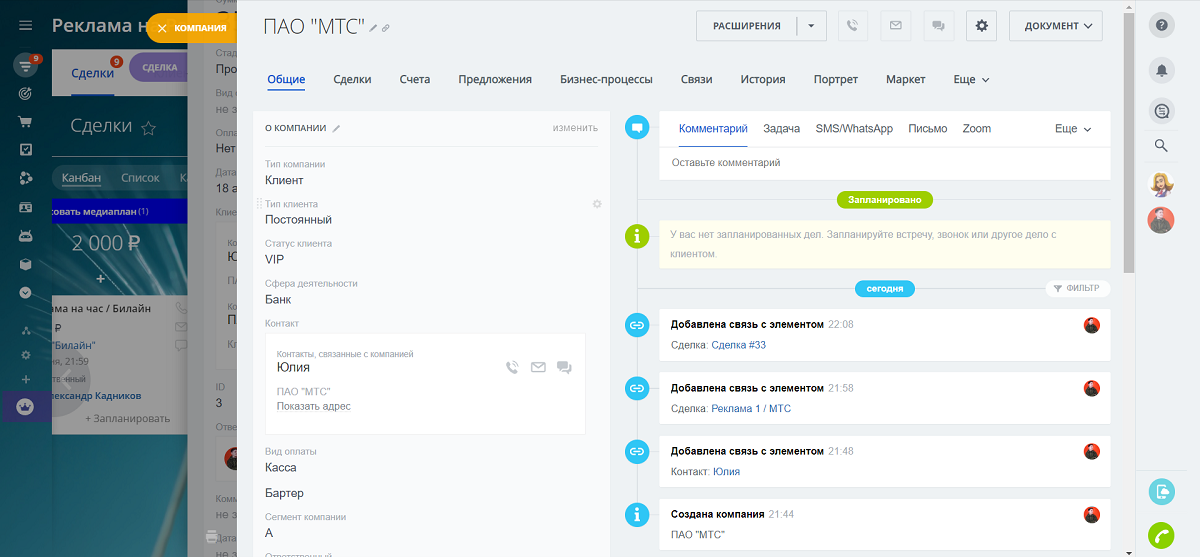The width and height of the screenshot is (1200, 557).
Task: Open the Реклама 1 / МТС deal link
Action: click(x=751, y=408)
